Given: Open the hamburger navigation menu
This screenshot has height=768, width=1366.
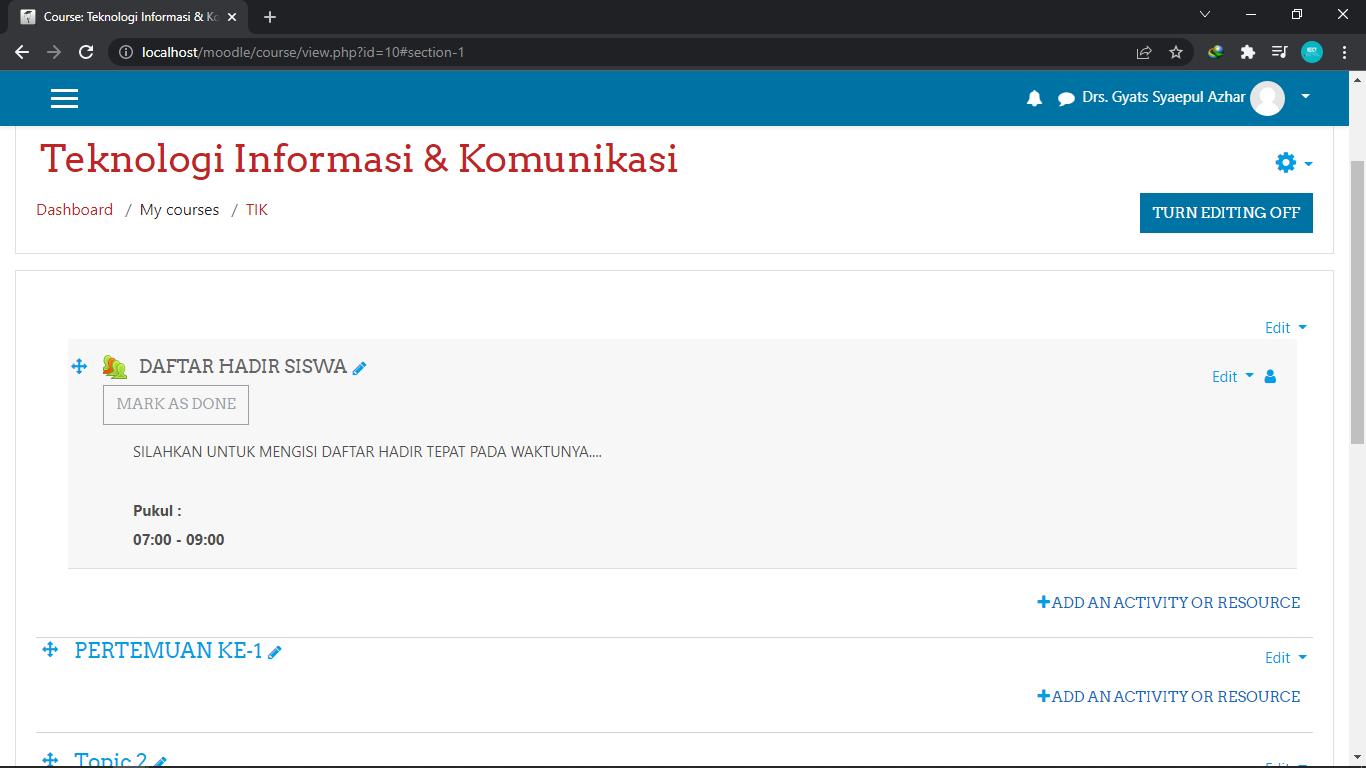Looking at the screenshot, I should point(64,98).
